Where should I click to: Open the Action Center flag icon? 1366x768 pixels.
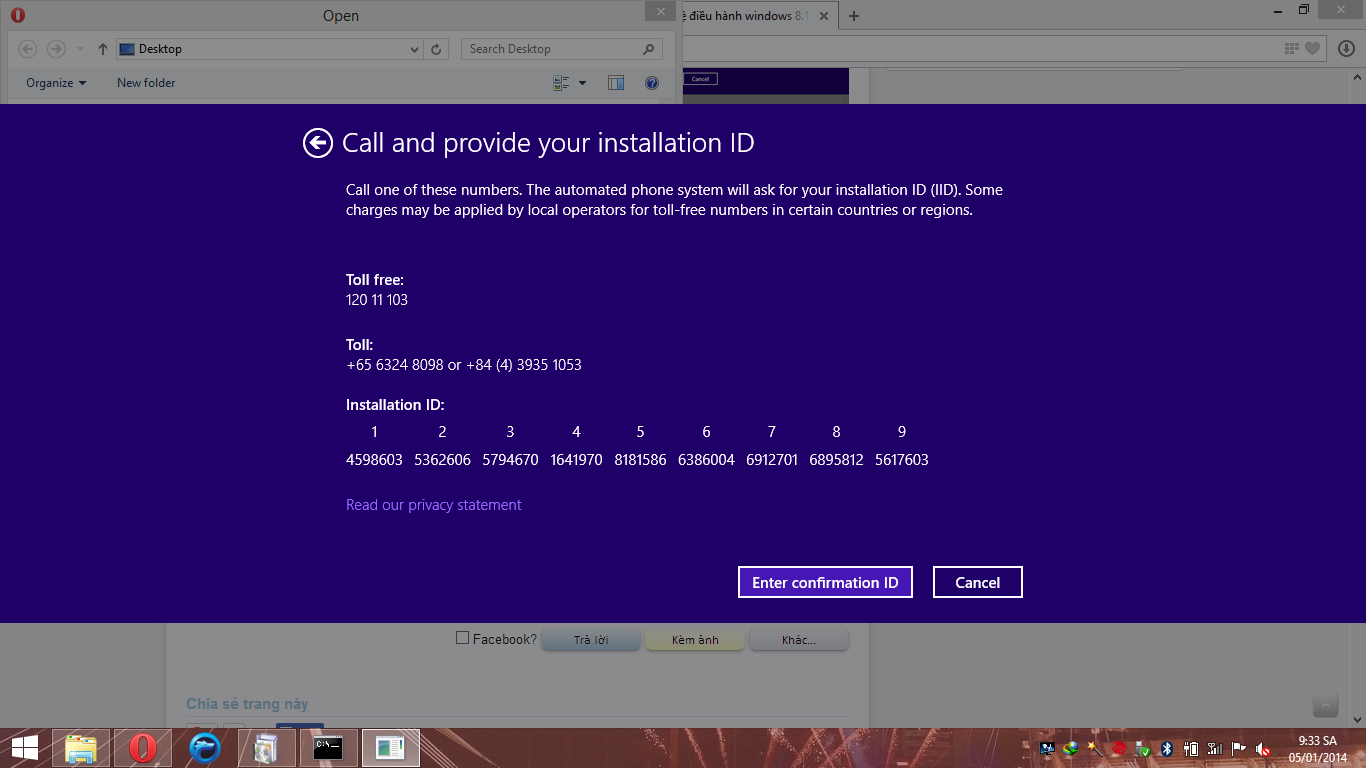[1238, 749]
